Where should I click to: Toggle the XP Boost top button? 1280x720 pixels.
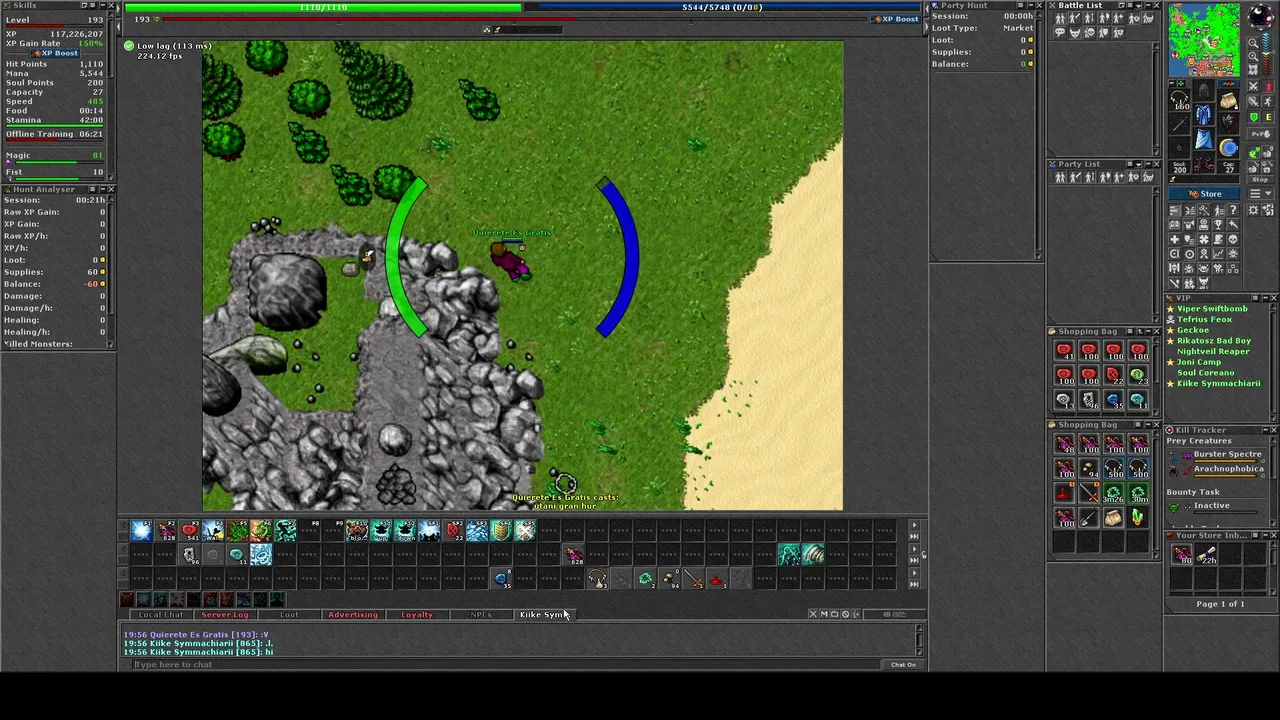[896, 19]
